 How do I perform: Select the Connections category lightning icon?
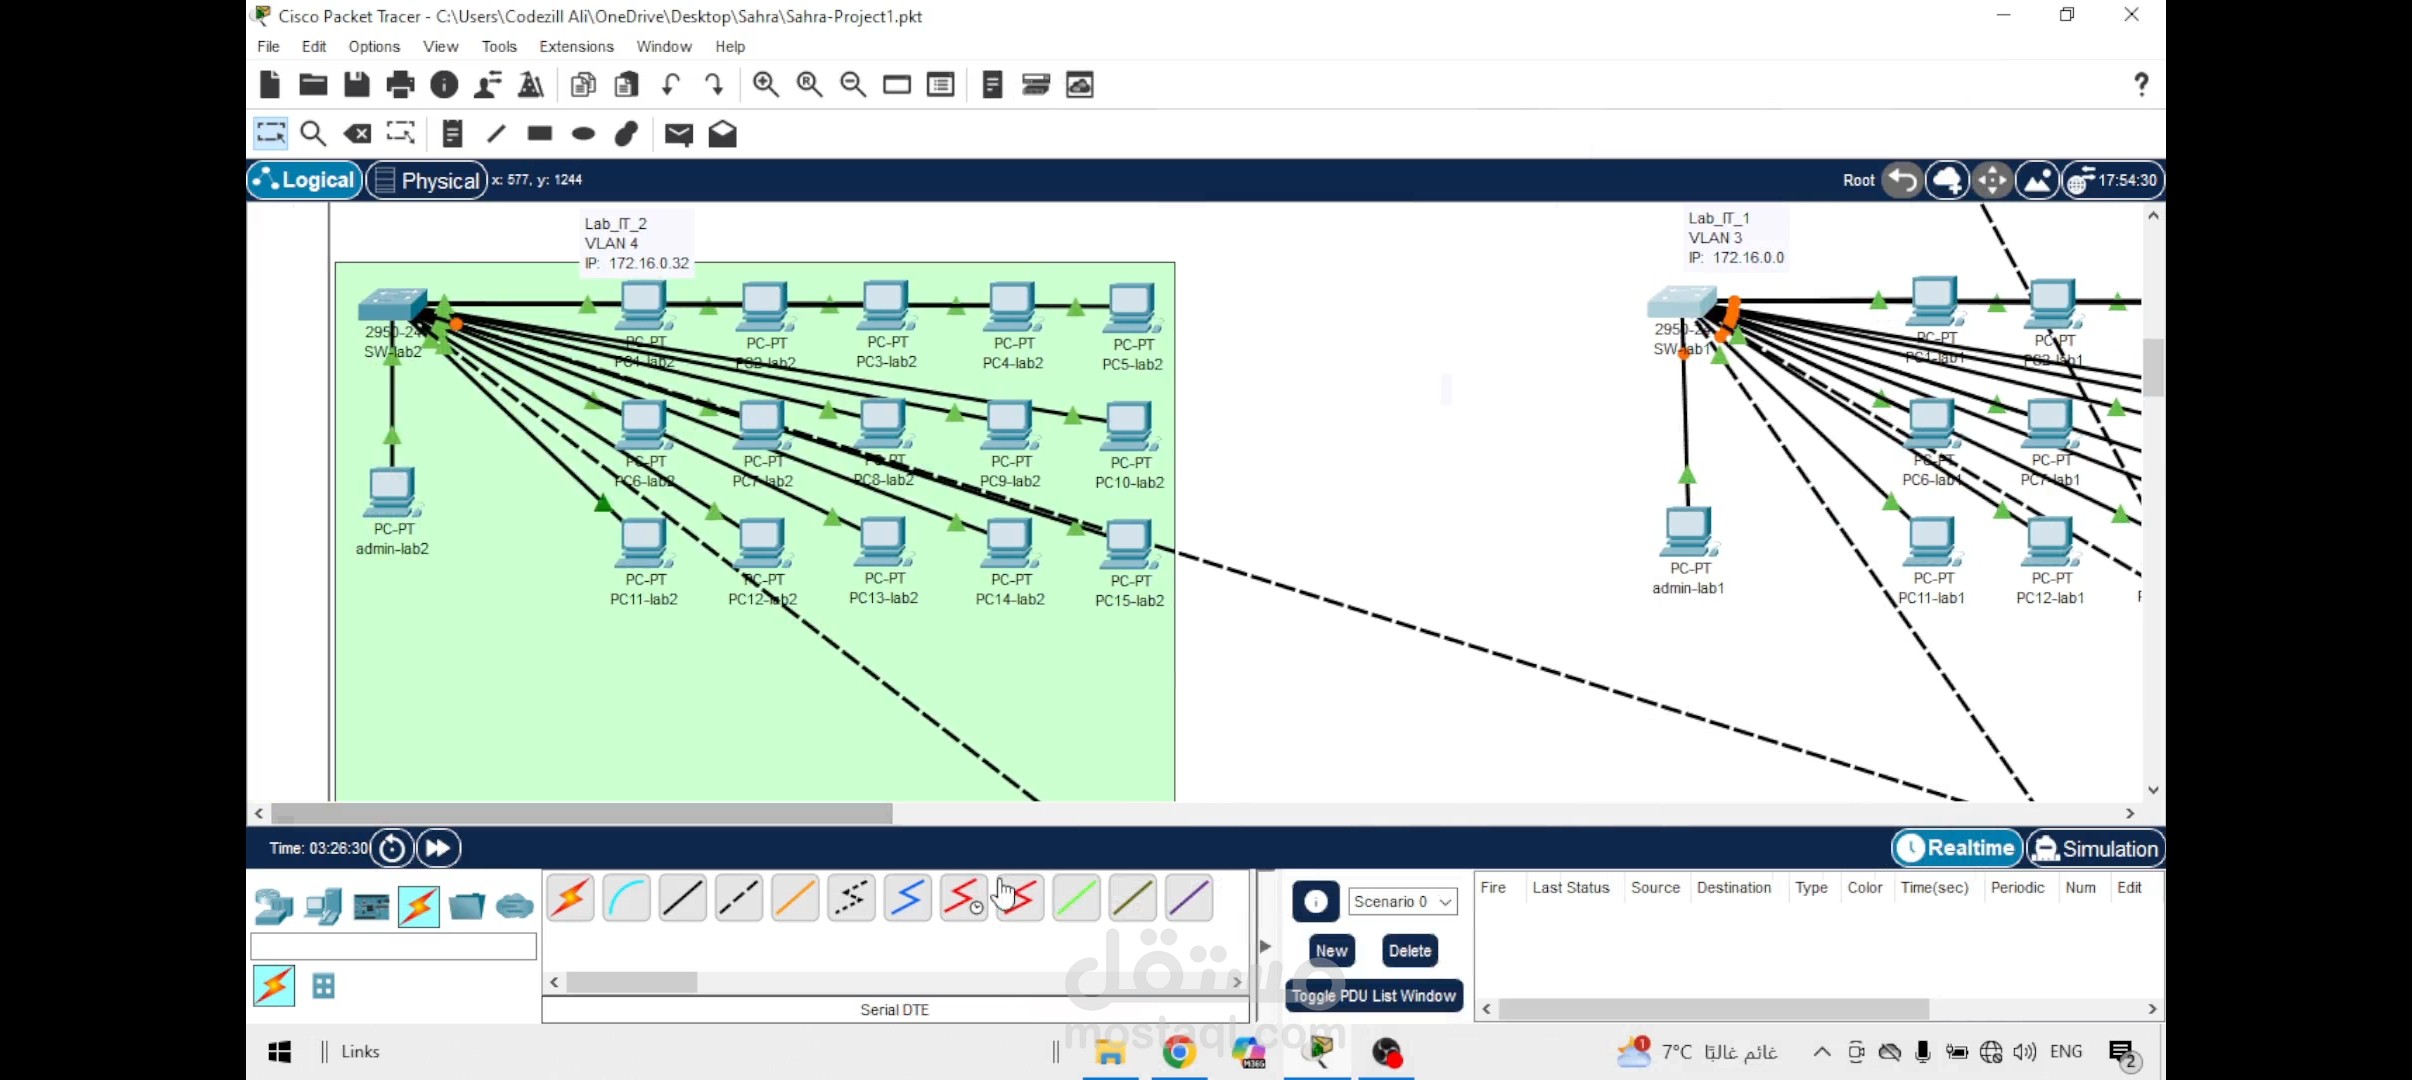point(419,907)
